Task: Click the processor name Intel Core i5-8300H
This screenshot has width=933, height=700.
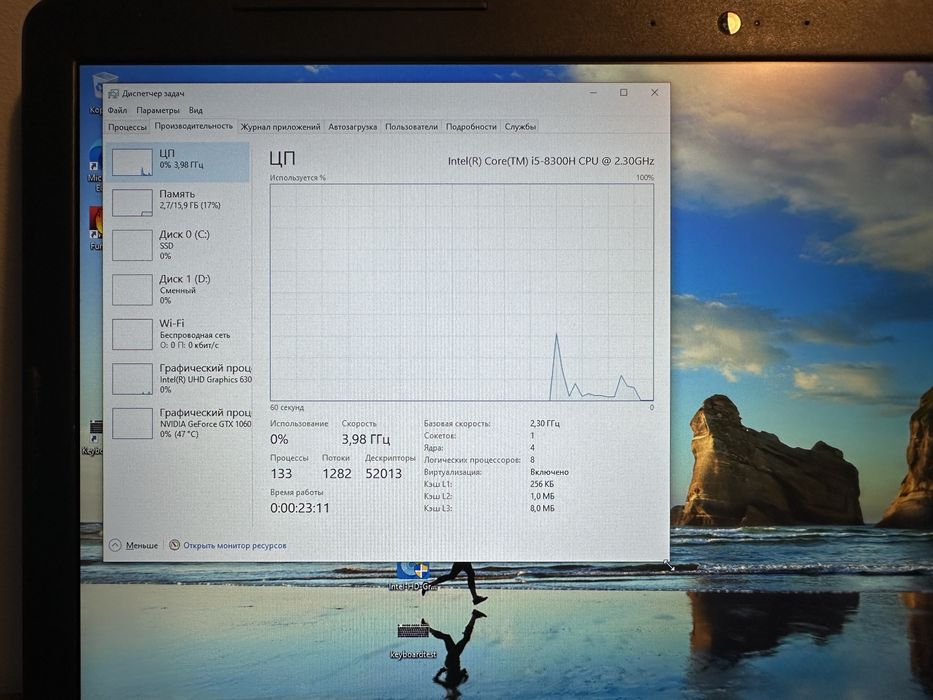Action: (x=550, y=161)
